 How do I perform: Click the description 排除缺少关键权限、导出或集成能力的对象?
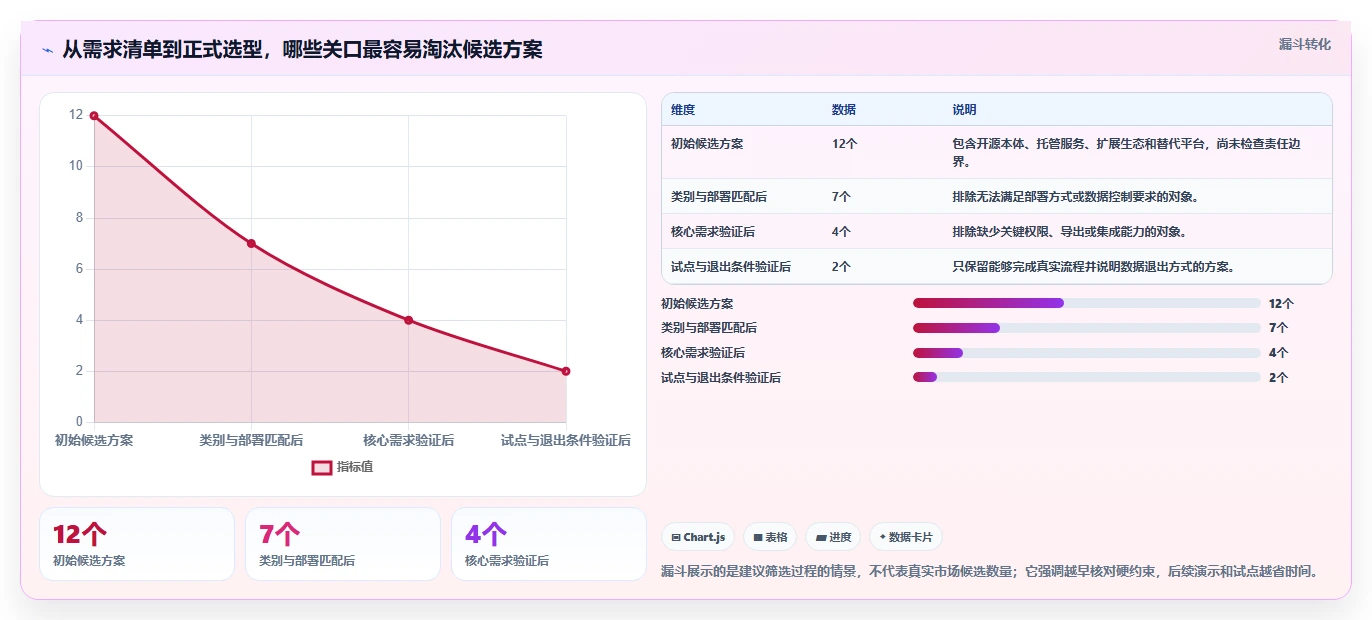[x=1070, y=232]
